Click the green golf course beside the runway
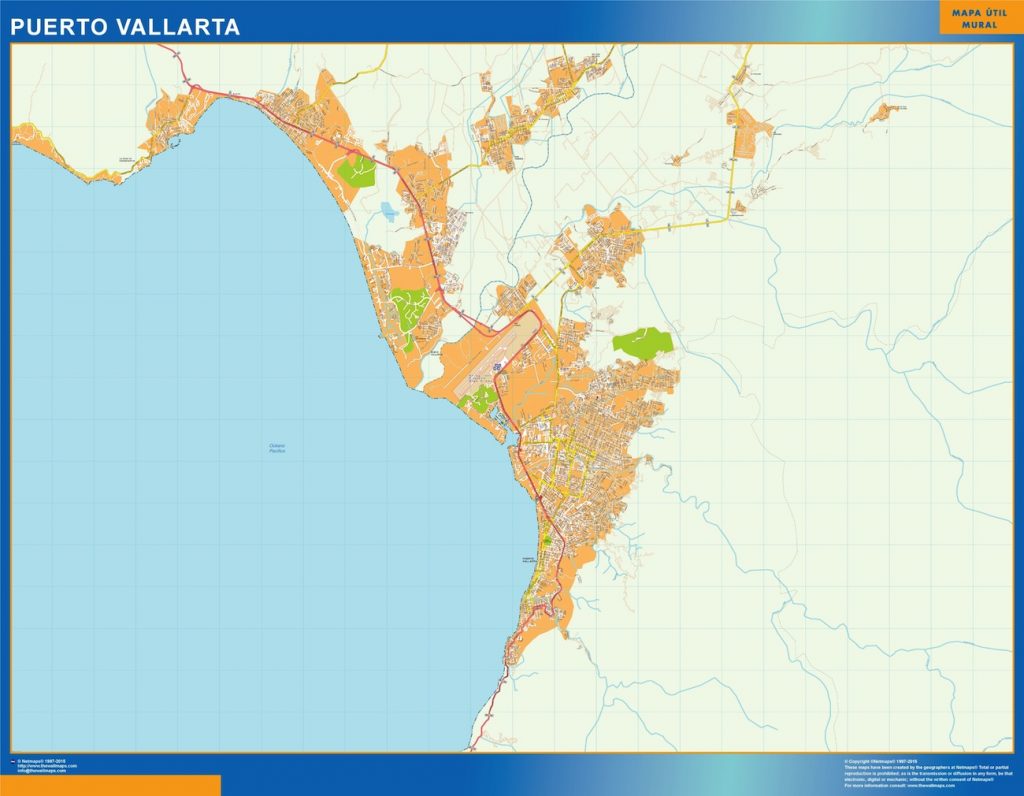1024x796 pixels. tap(479, 399)
